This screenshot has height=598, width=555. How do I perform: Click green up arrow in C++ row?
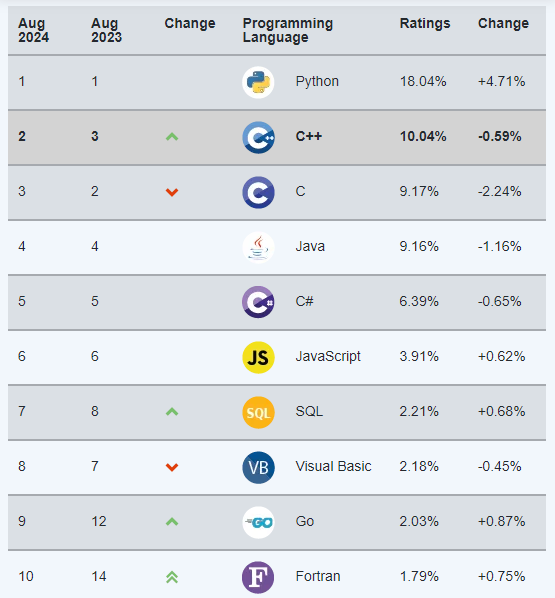[172, 137]
